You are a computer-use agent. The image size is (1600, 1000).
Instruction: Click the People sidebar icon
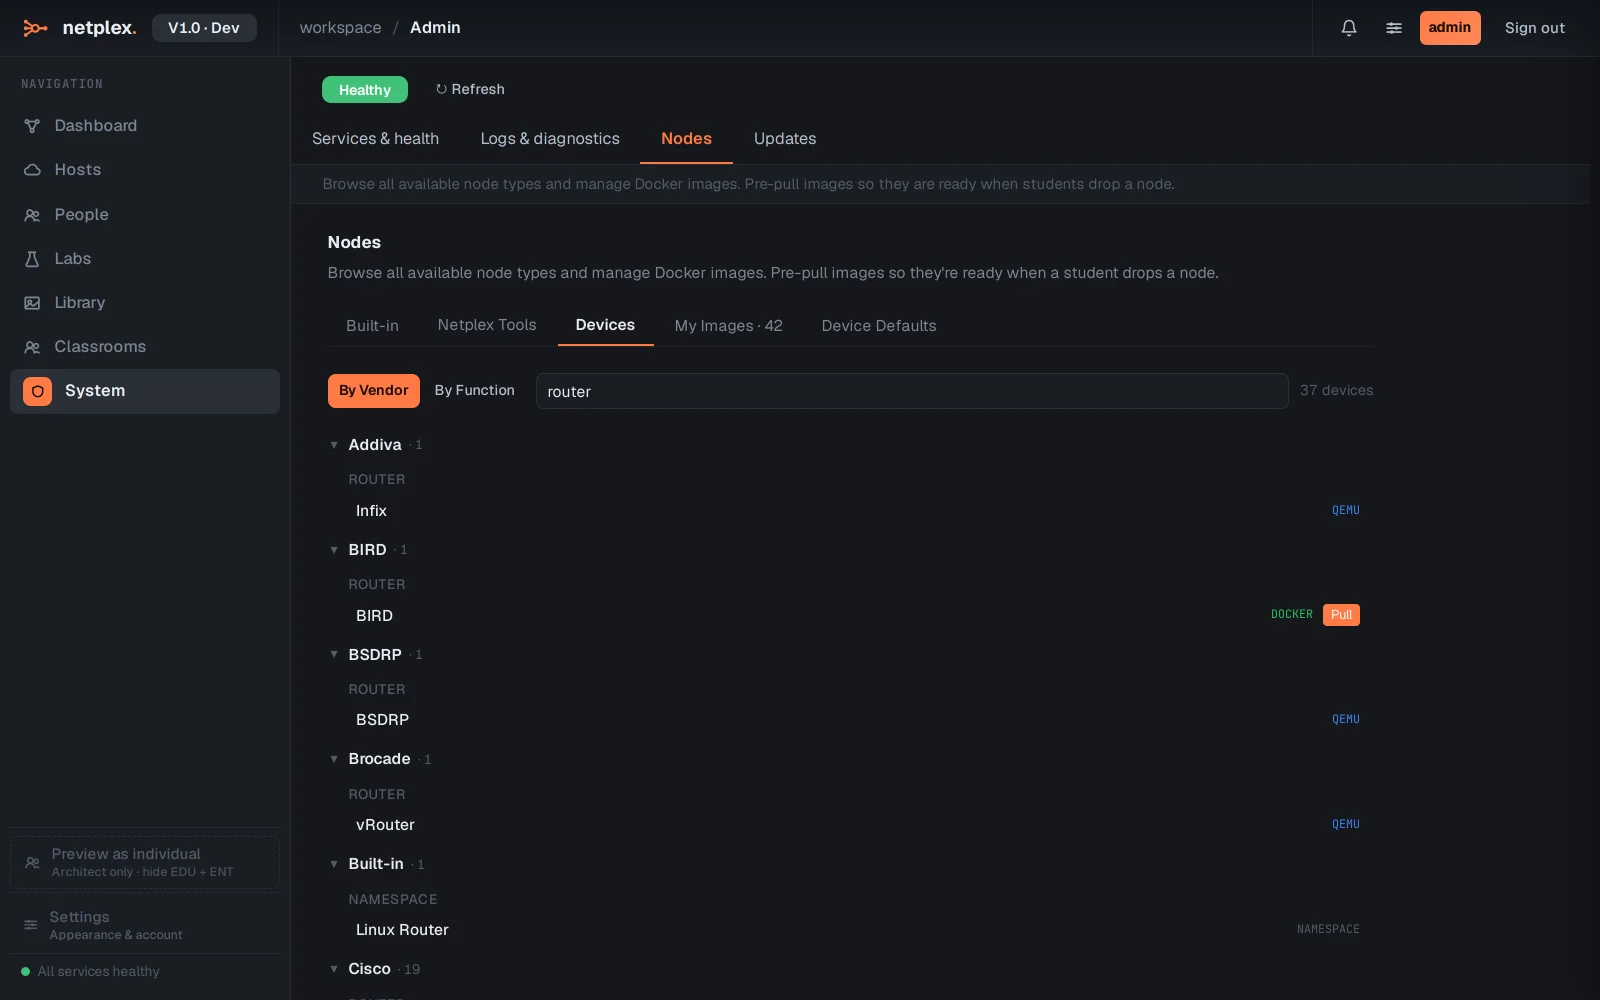point(32,215)
